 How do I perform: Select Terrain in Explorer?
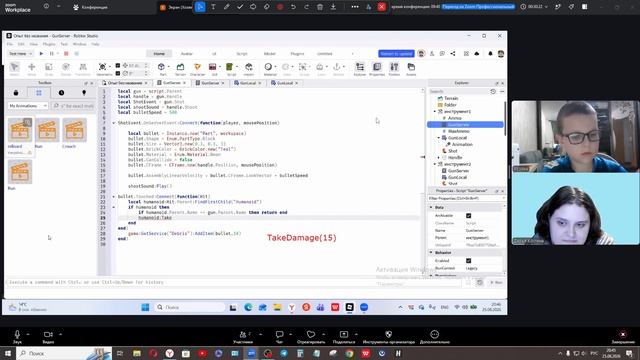pyautogui.click(x=451, y=98)
